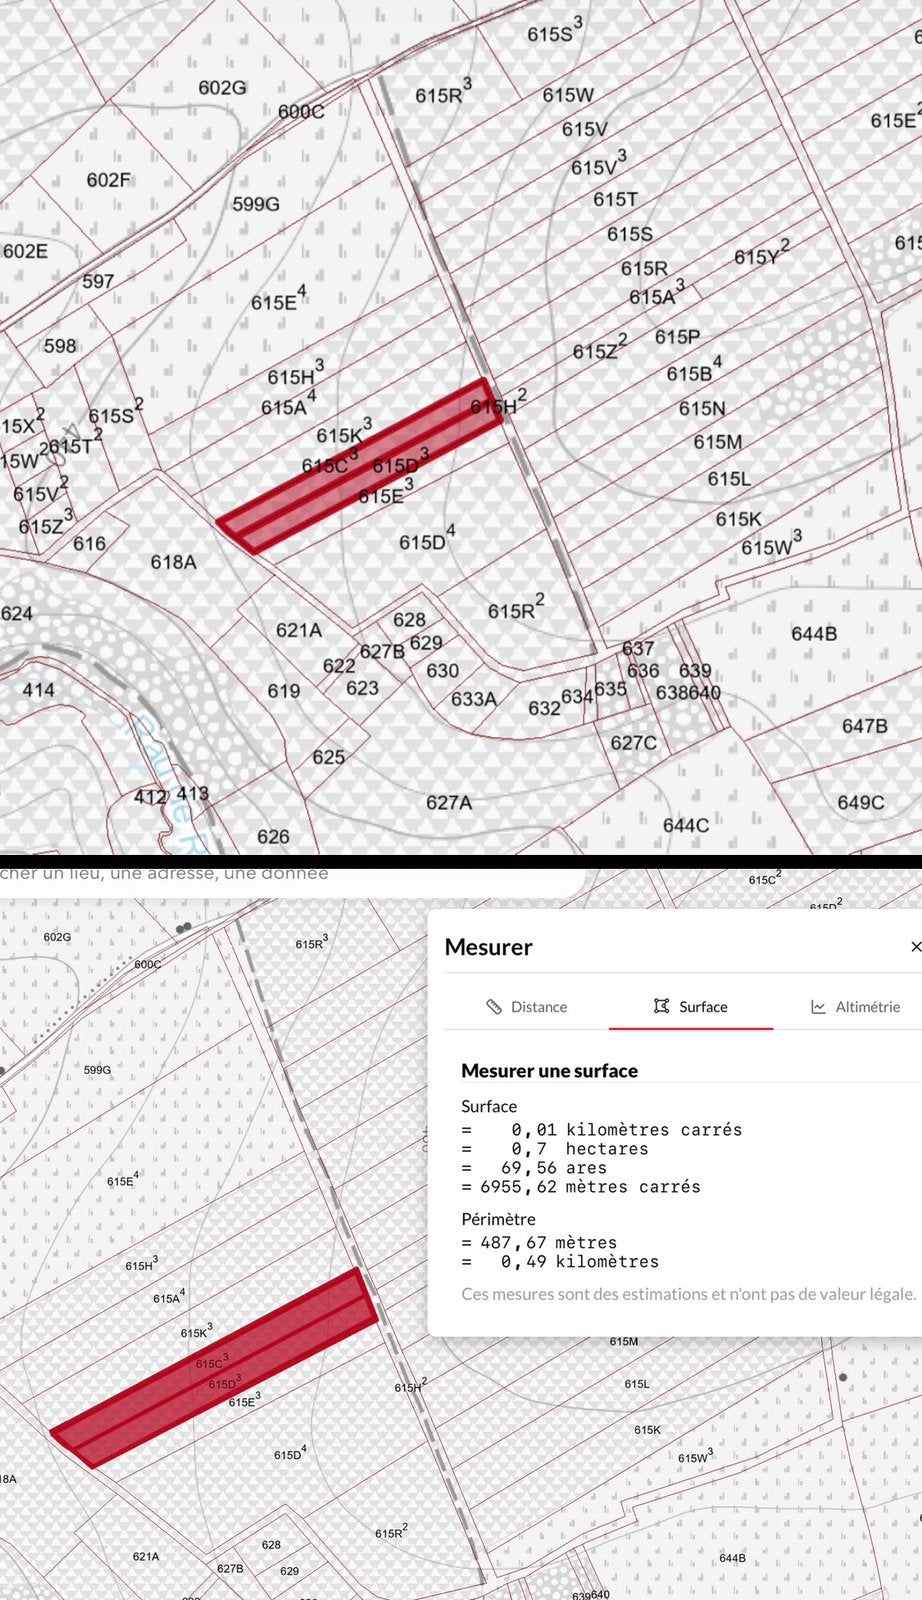922x1600 pixels.
Task: Select parcel 618A on the upper map
Action: tap(174, 562)
